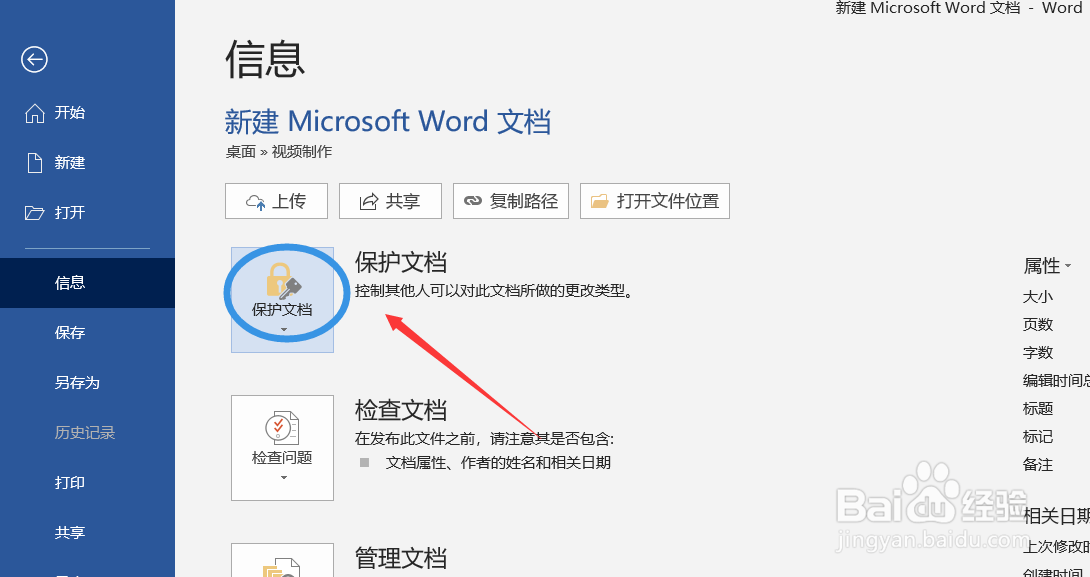Screen dimensions: 1090x577
Task: Click the 控制其他人可以对此文档 description text
Action: click(x=494, y=291)
